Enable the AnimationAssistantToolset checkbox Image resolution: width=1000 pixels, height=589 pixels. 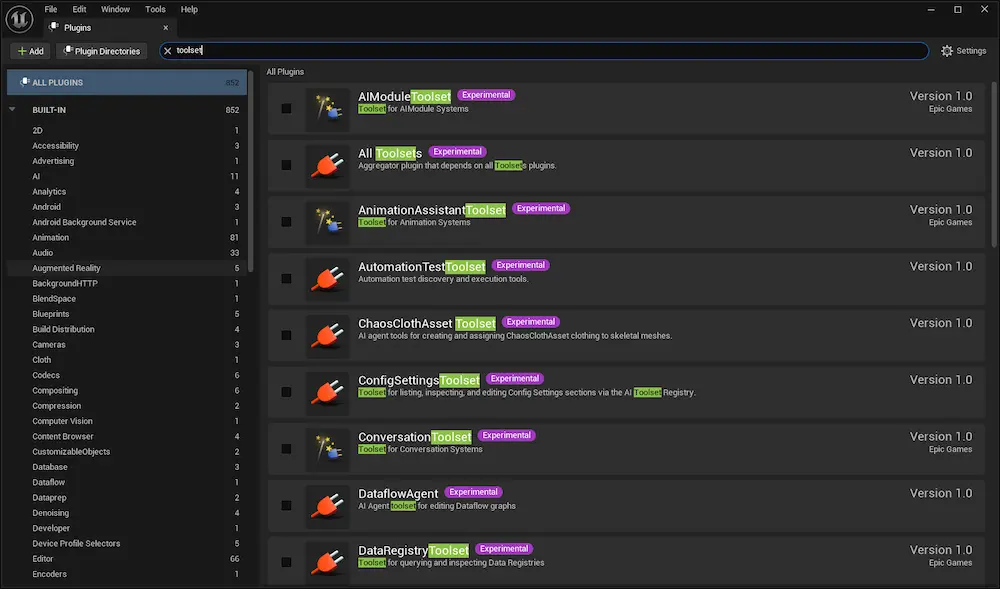tap(286, 222)
